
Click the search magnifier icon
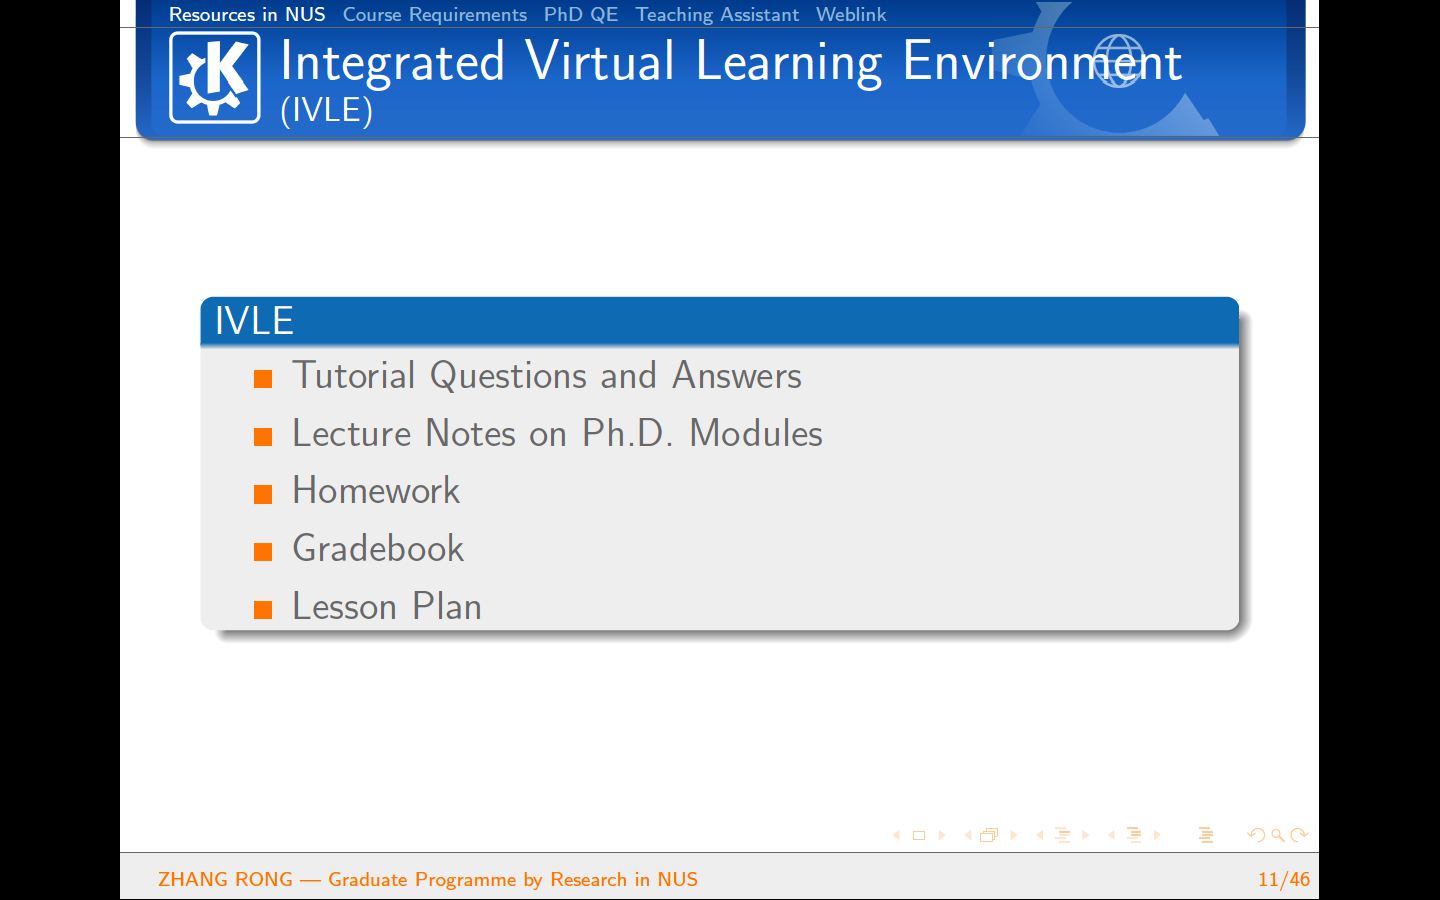(1278, 835)
